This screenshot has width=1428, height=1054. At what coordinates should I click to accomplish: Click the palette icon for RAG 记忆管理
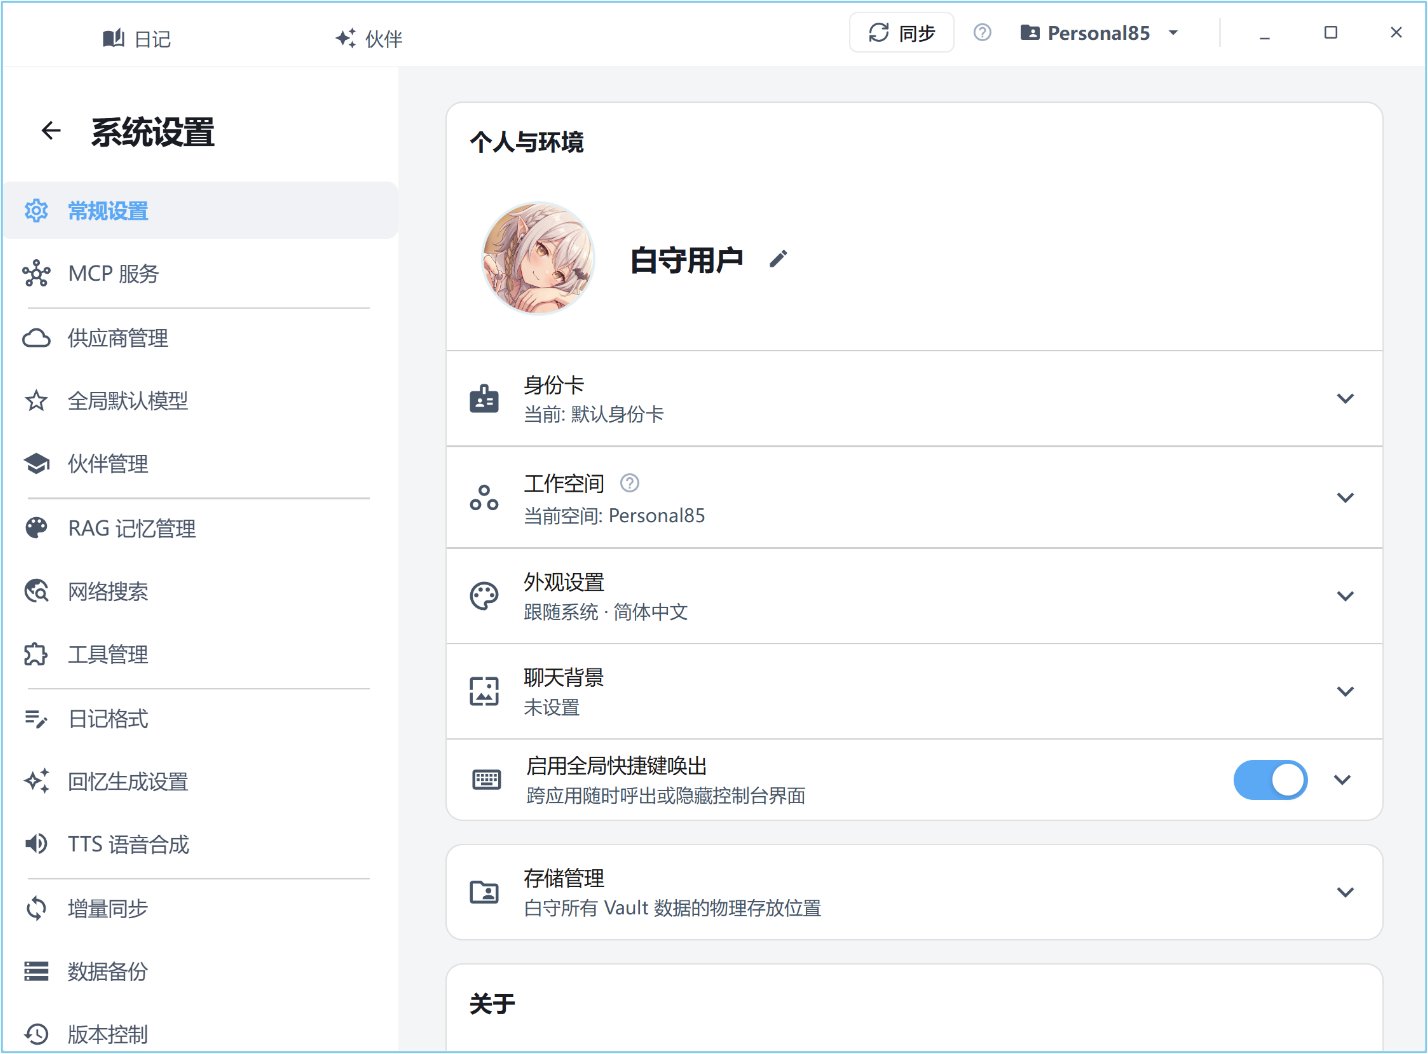click(36, 528)
